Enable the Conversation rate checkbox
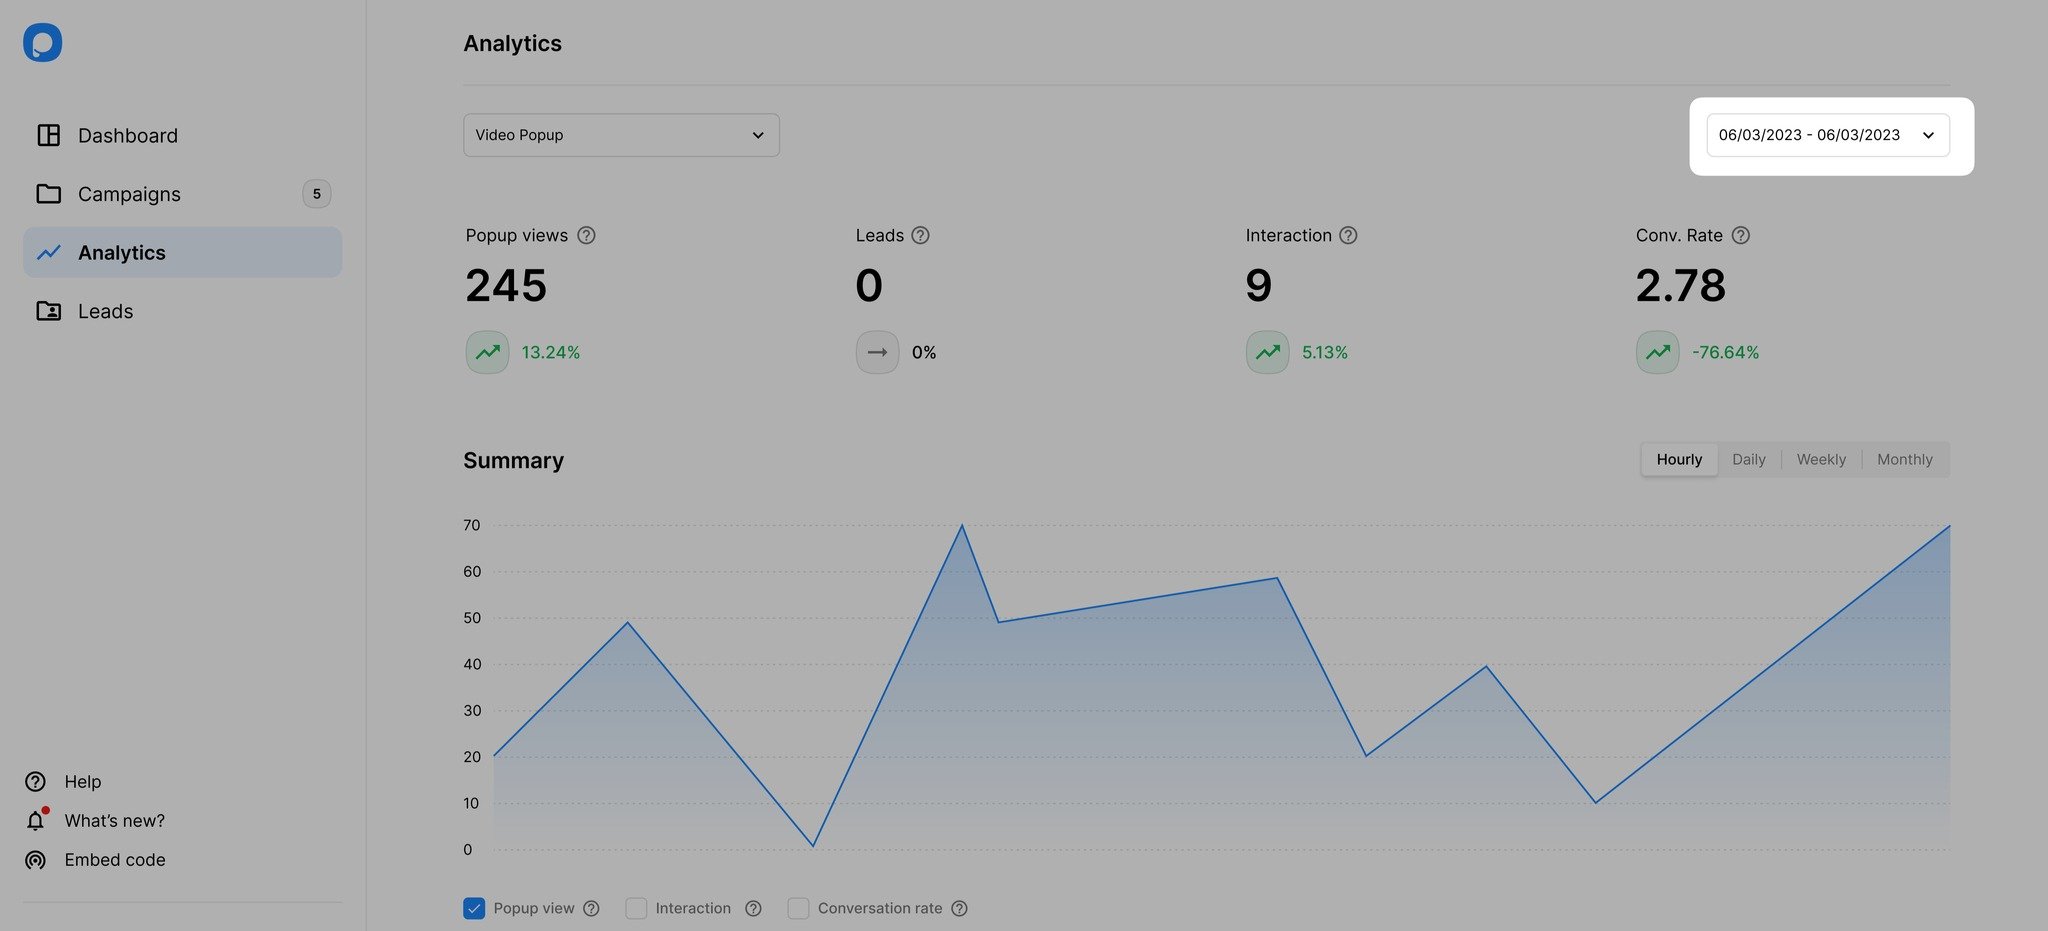 pos(798,908)
